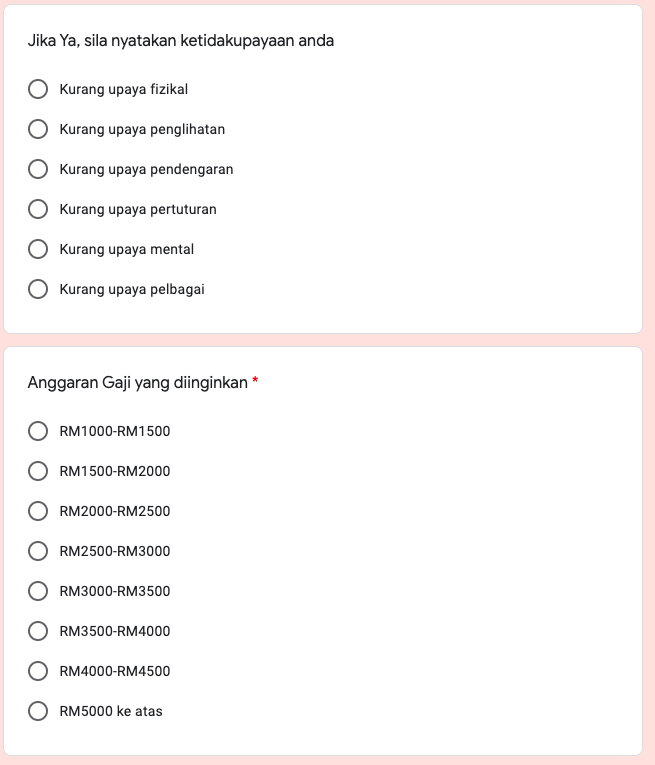The width and height of the screenshot is (655, 765).
Task: Select the RM1500-RM2000 salary option
Action: click(x=38, y=471)
